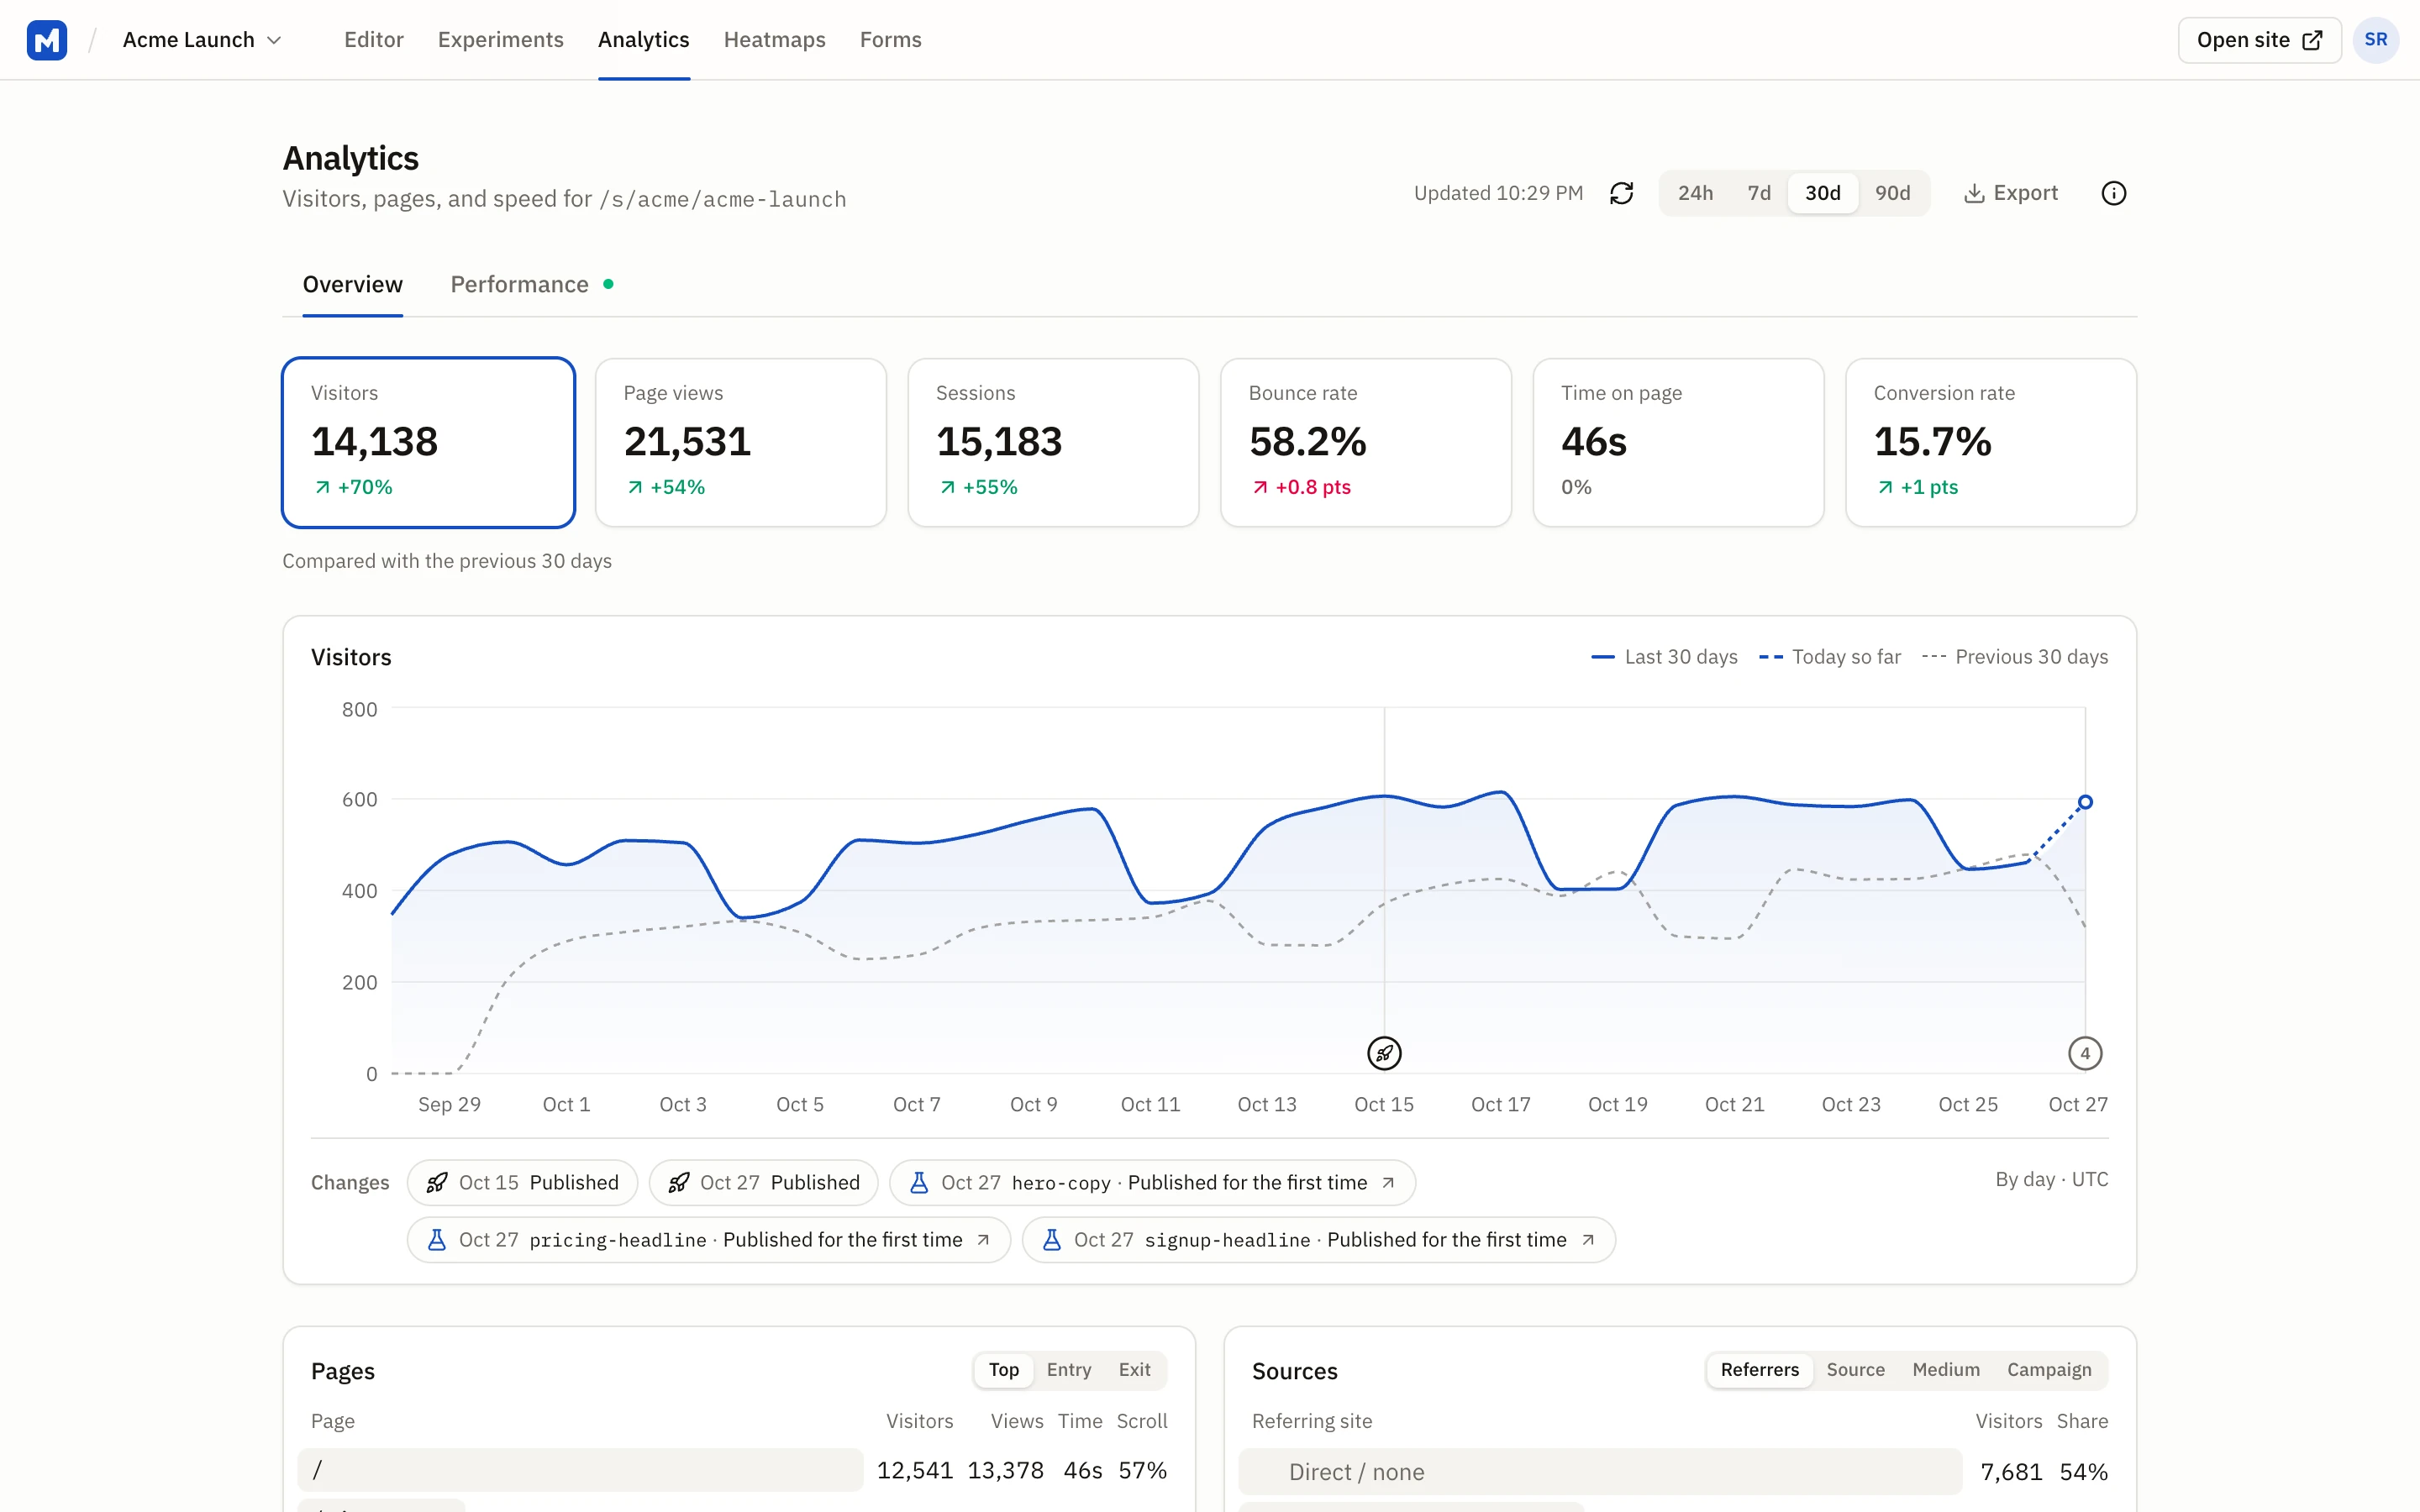Show Sources by Campaign
Image resolution: width=2420 pixels, height=1512 pixels.
[2049, 1370]
